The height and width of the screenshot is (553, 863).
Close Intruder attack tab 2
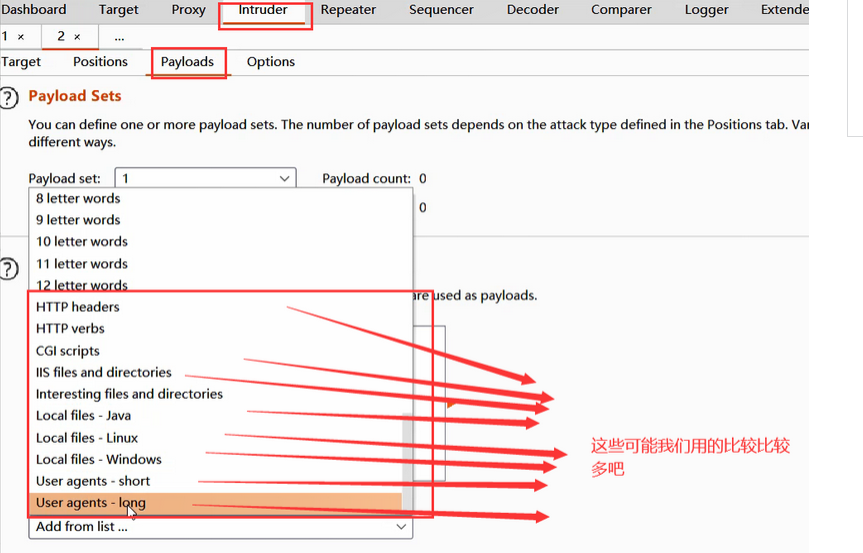77,37
